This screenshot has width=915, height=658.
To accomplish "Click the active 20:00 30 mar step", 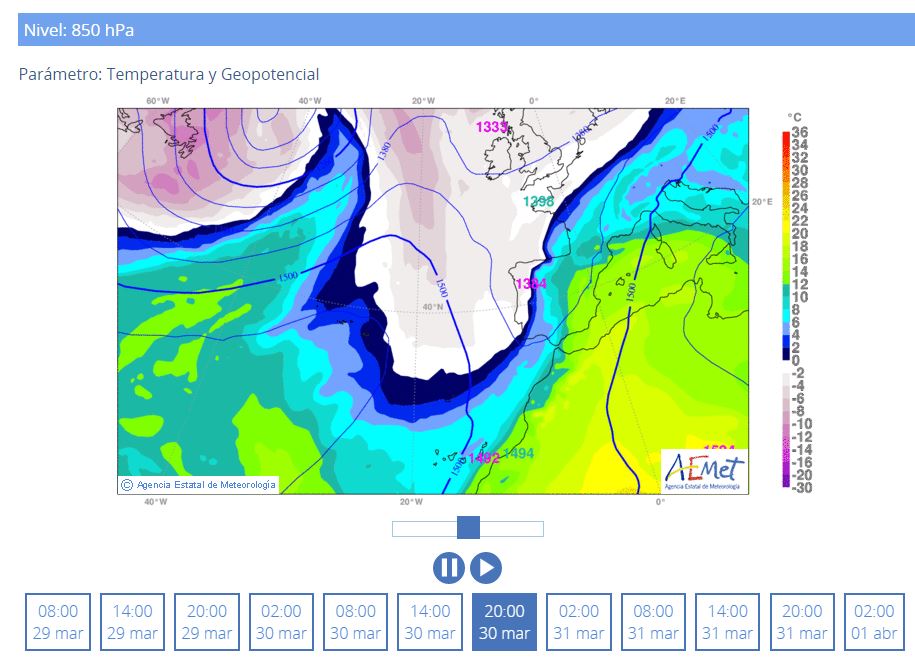I will pyautogui.click(x=504, y=622).
